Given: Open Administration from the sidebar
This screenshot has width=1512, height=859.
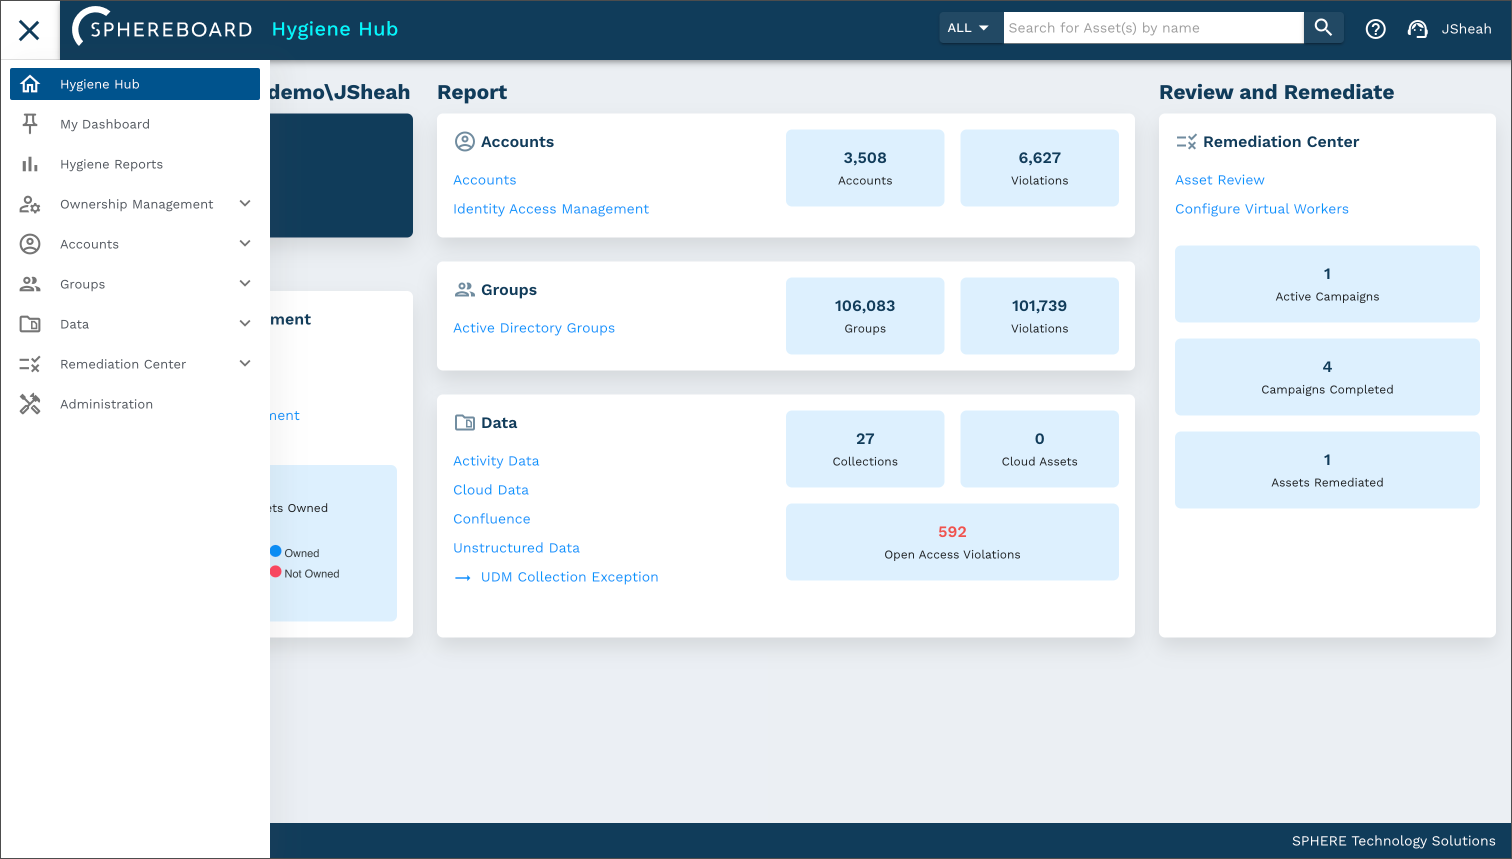Looking at the screenshot, I should point(135,404).
